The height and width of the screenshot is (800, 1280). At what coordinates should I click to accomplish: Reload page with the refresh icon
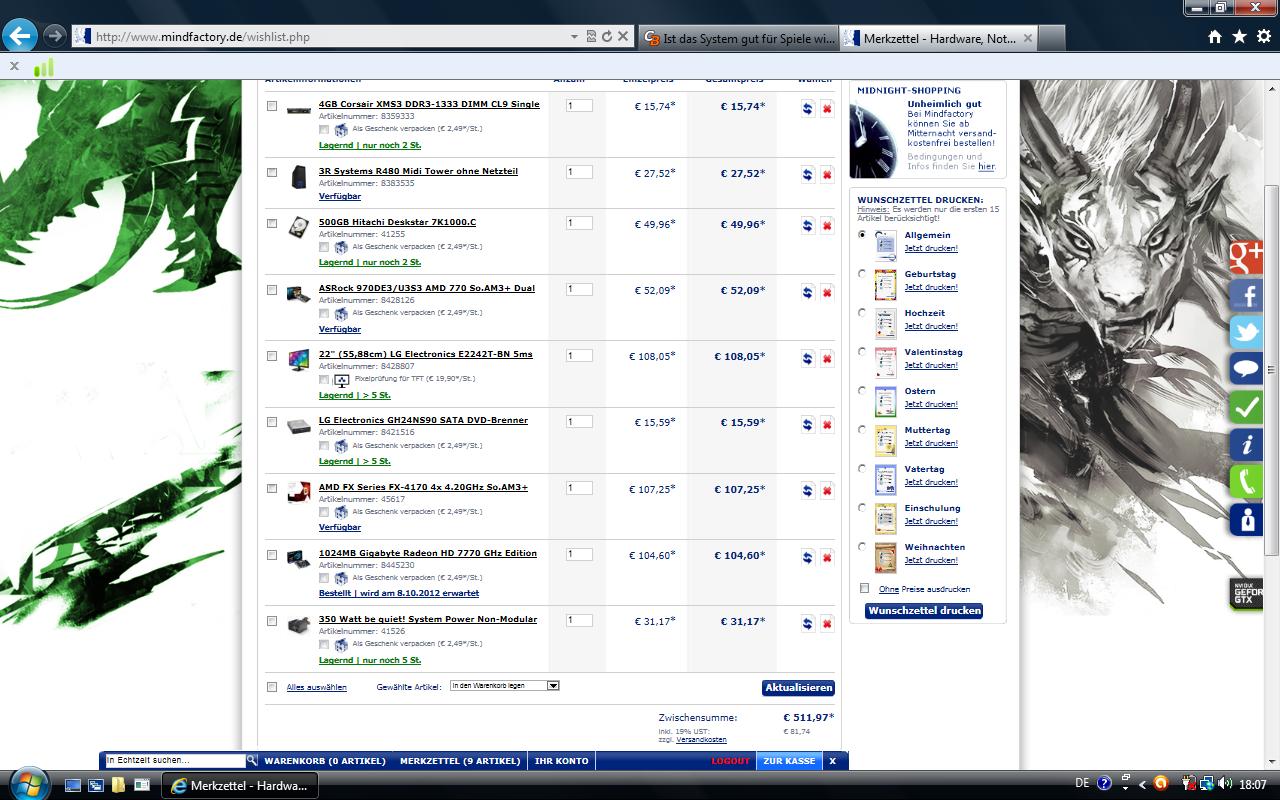[x=606, y=36]
